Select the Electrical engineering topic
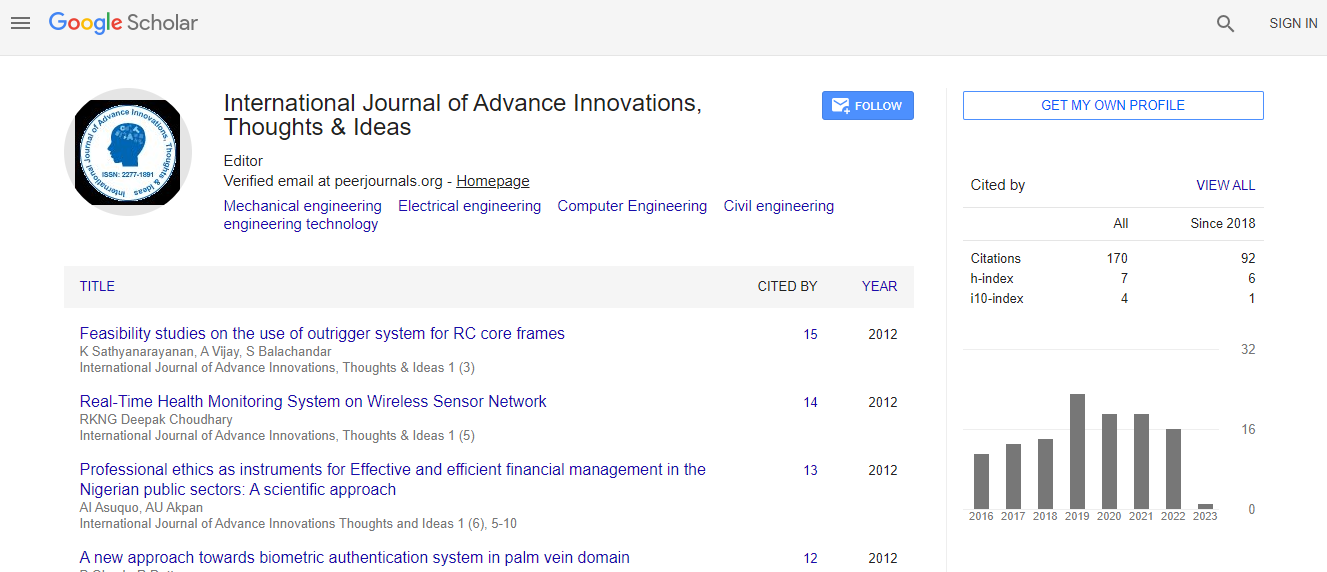Image resolution: width=1327 pixels, height=572 pixels. click(469, 206)
